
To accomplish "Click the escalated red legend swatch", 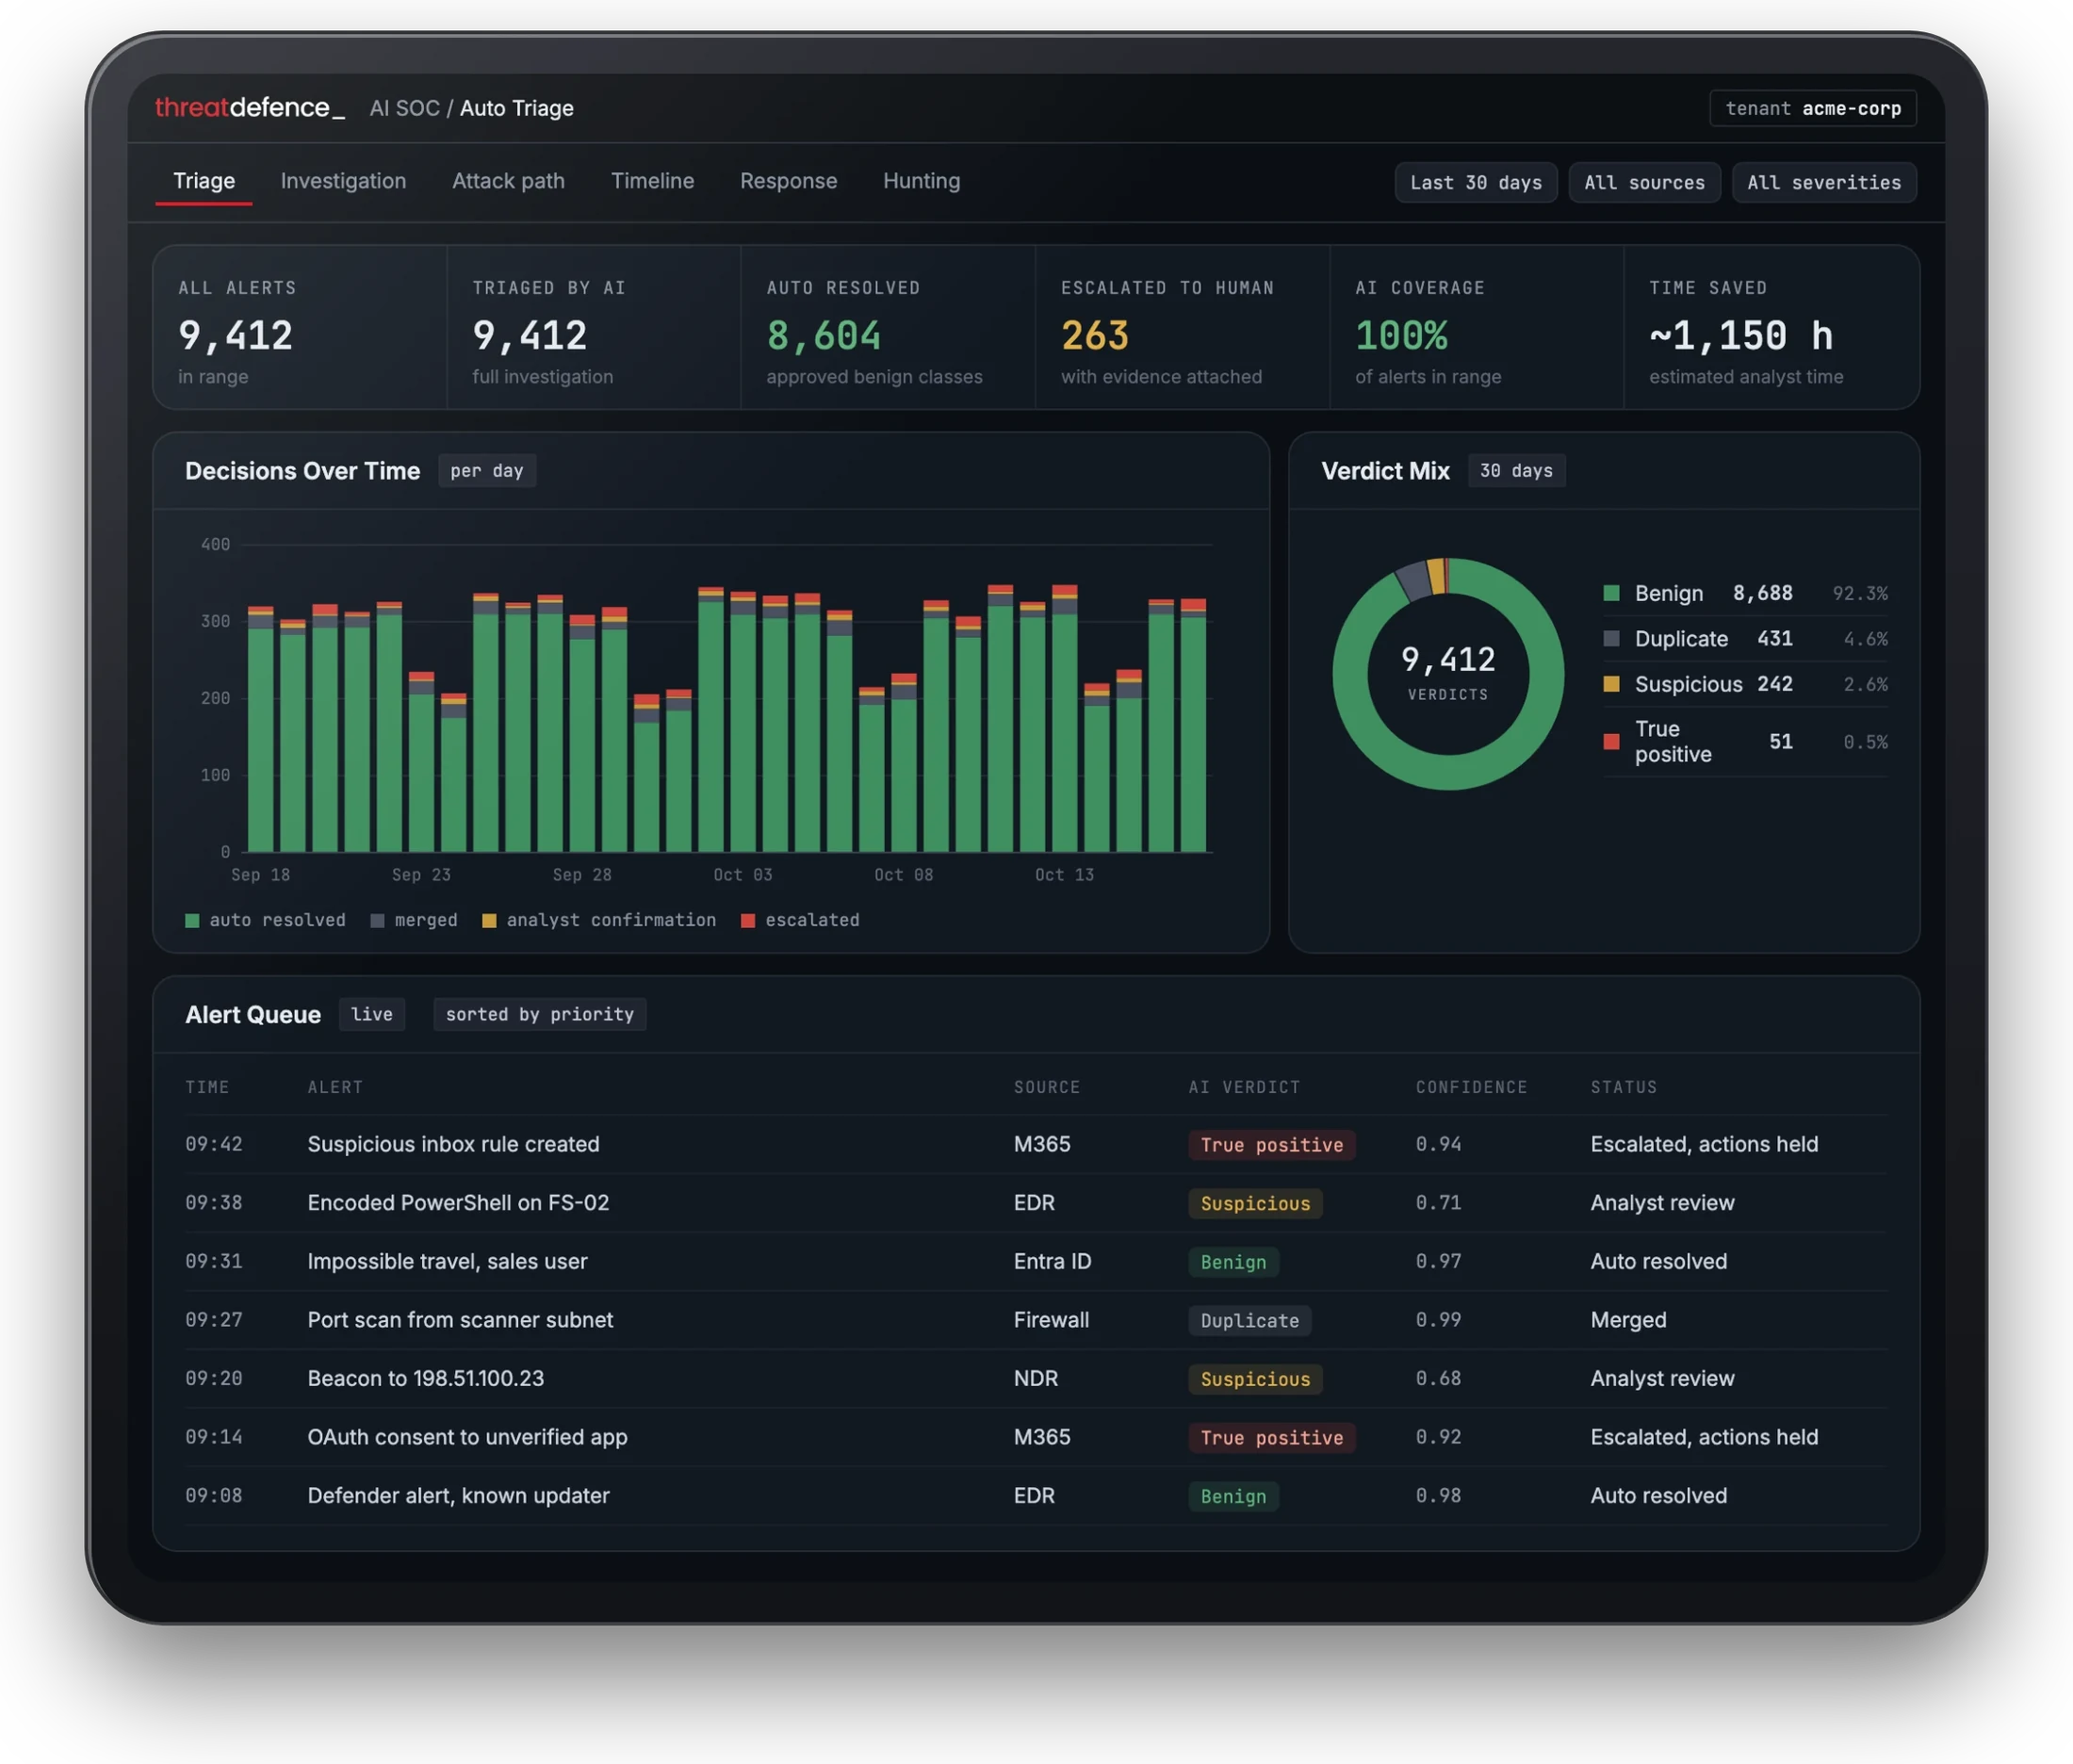I will pos(747,920).
